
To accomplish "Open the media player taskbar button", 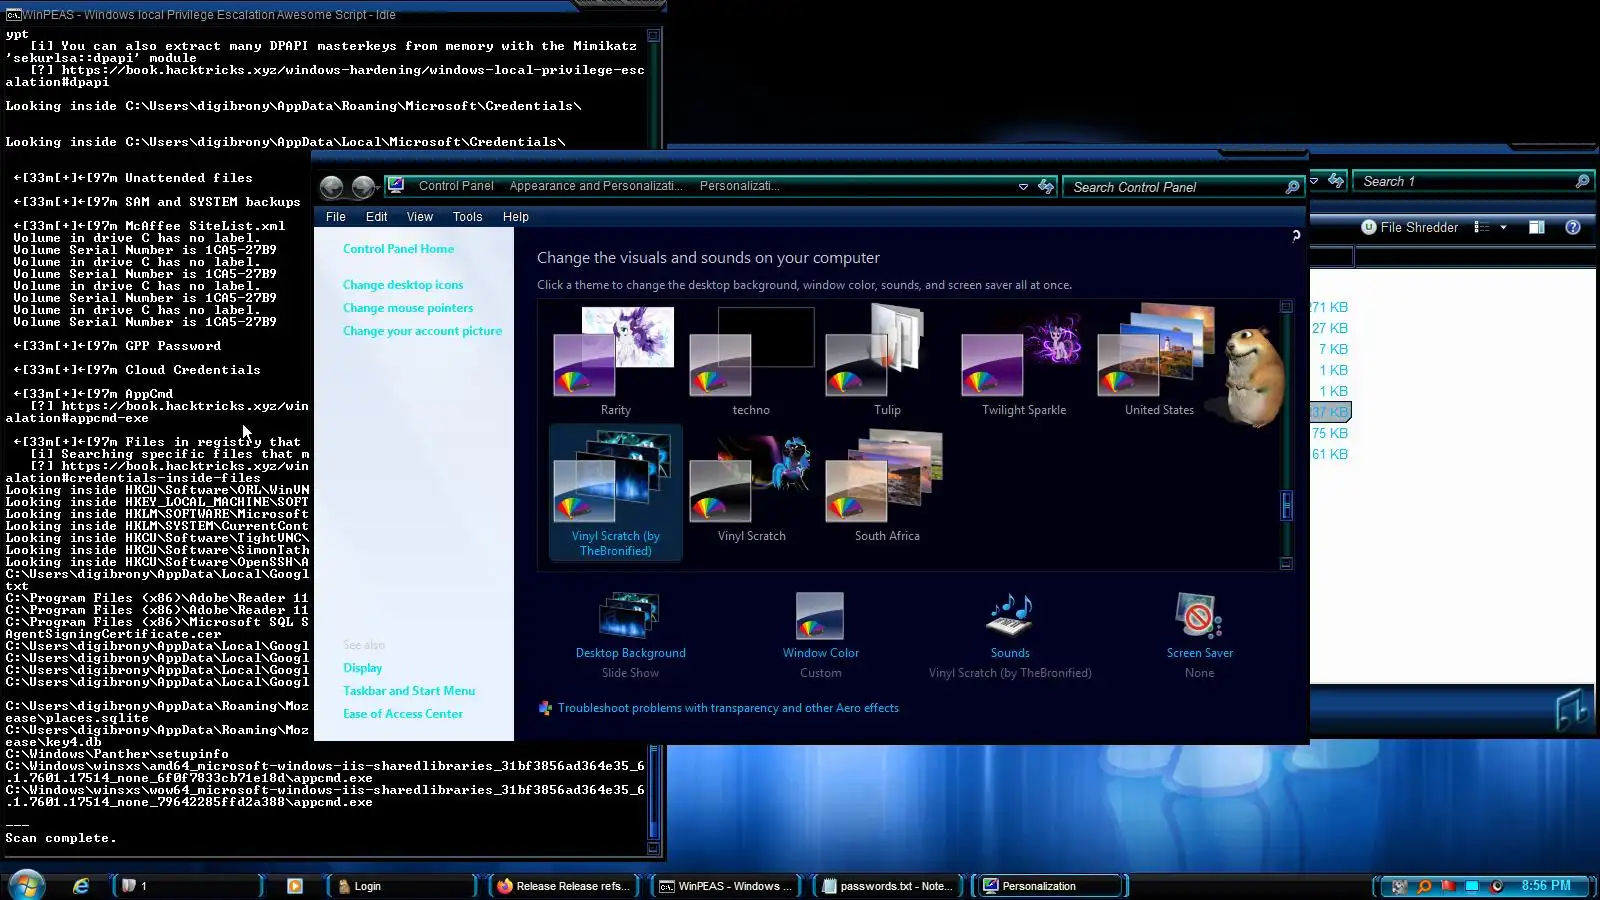I will point(294,886).
